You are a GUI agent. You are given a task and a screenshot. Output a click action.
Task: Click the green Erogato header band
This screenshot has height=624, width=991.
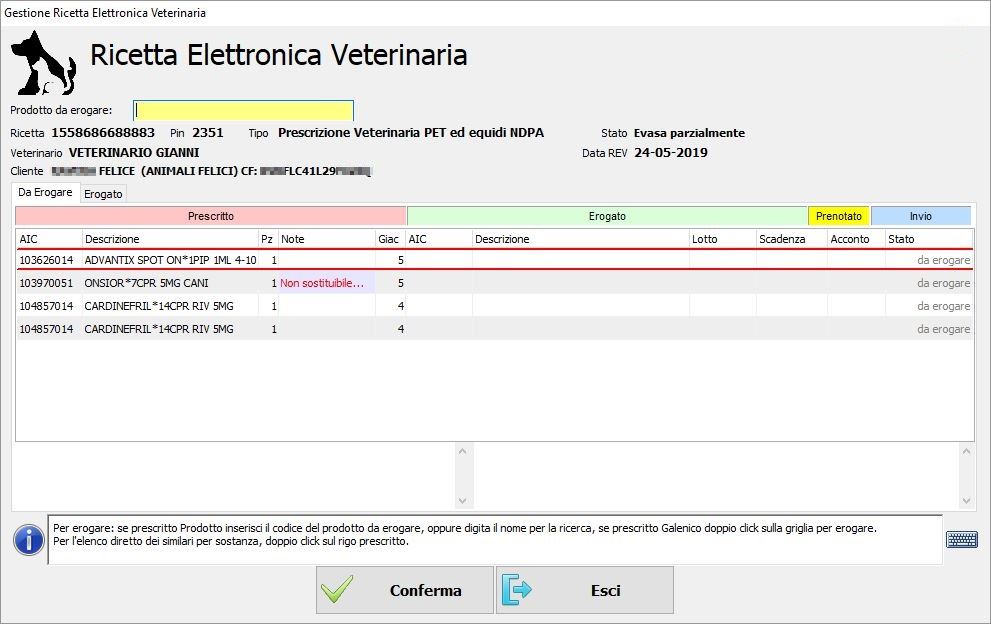tap(607, 216)
